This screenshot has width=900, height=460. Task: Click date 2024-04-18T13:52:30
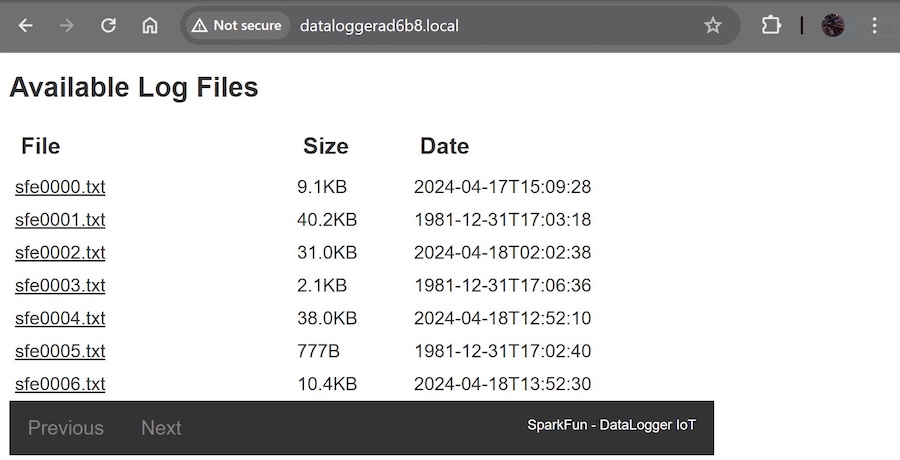[502, 384]
